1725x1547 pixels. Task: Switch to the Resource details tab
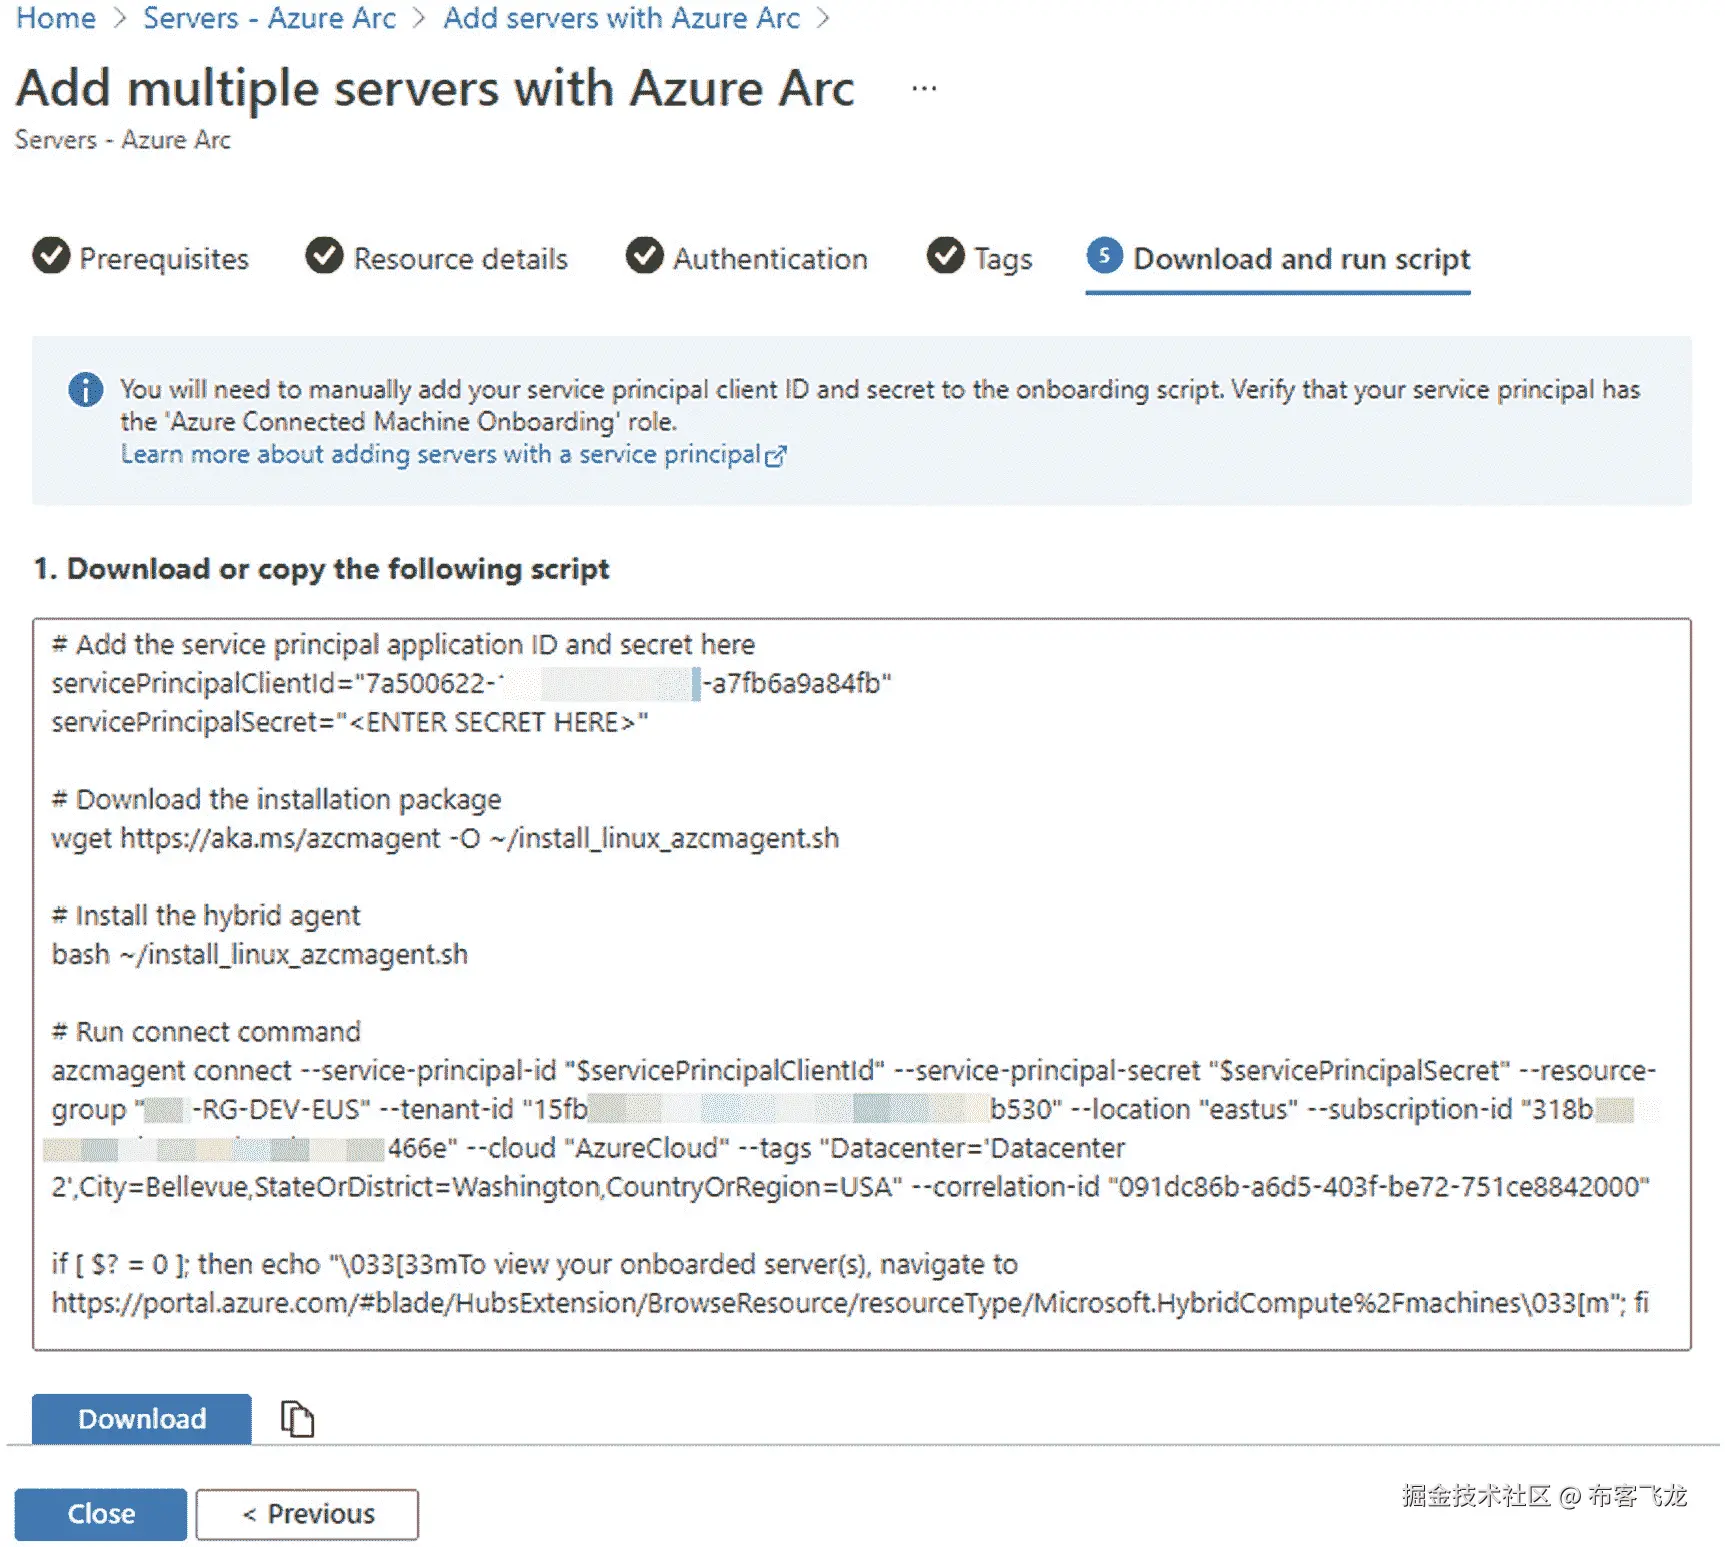point(437,258)
